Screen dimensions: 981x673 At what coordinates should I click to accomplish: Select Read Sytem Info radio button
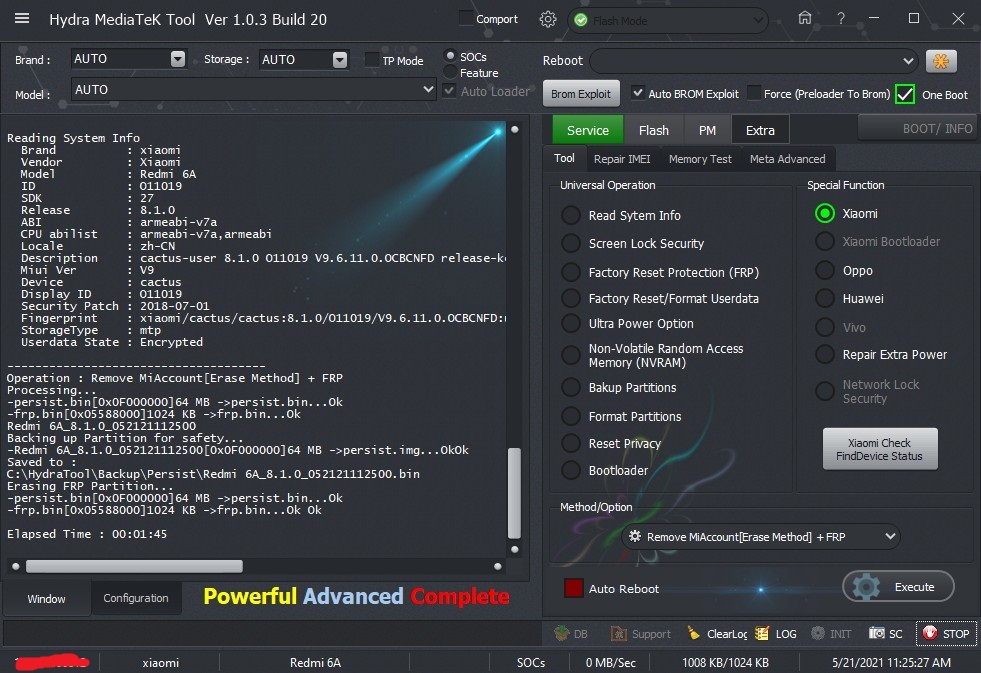571,215
